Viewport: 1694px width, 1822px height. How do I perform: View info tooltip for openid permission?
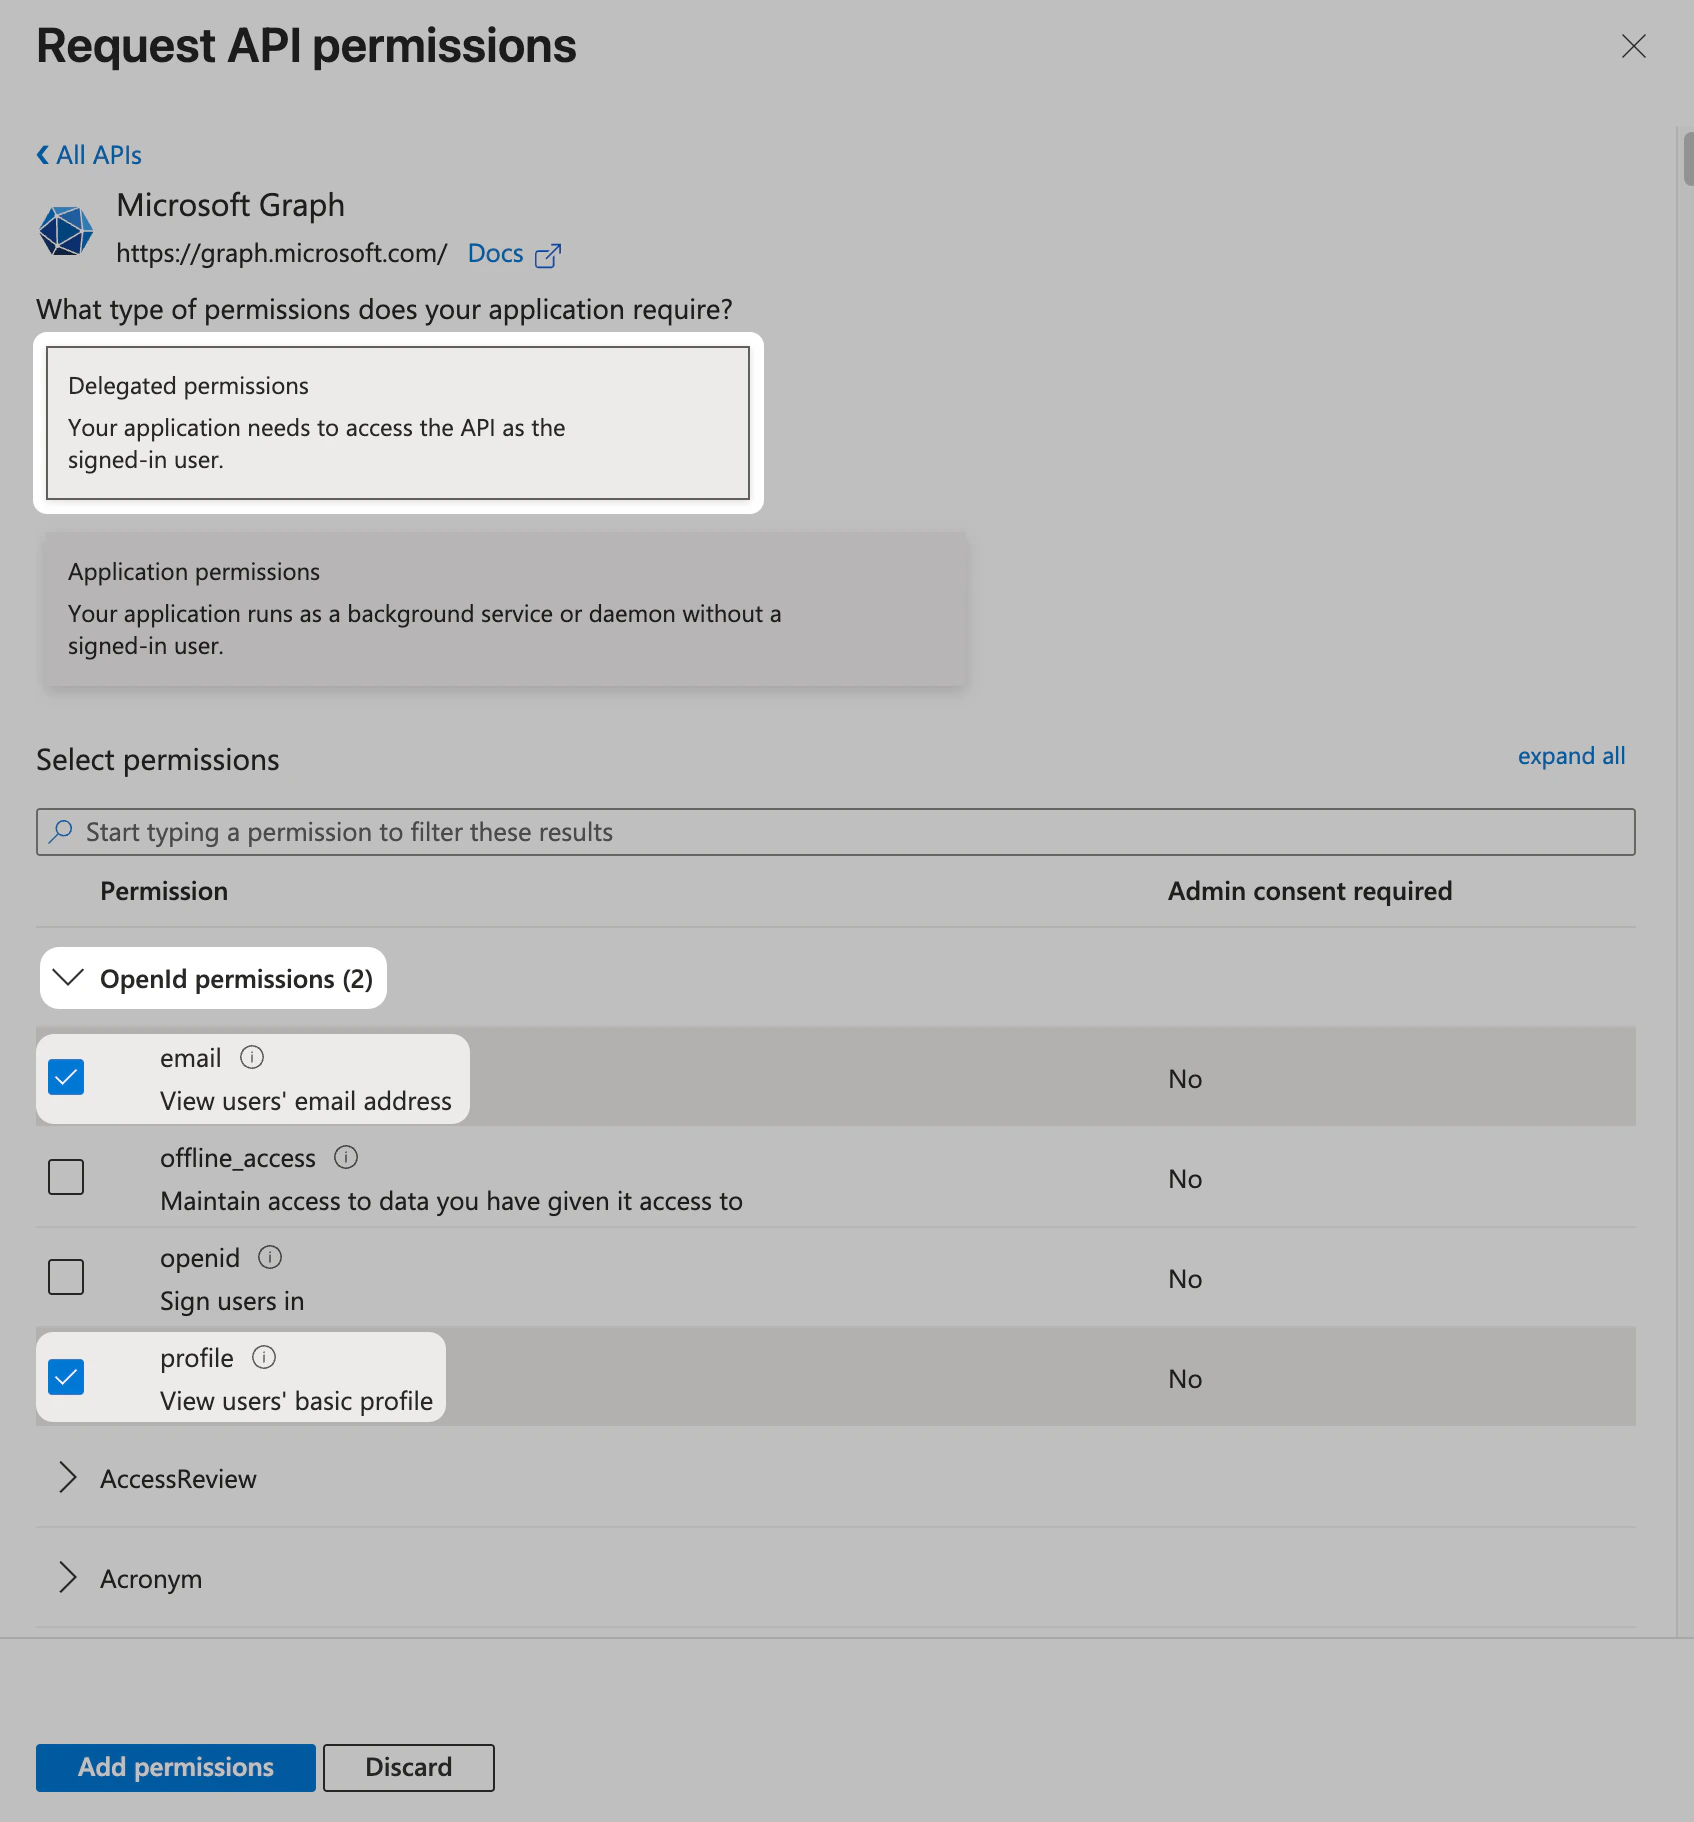tap(269, 1257)
